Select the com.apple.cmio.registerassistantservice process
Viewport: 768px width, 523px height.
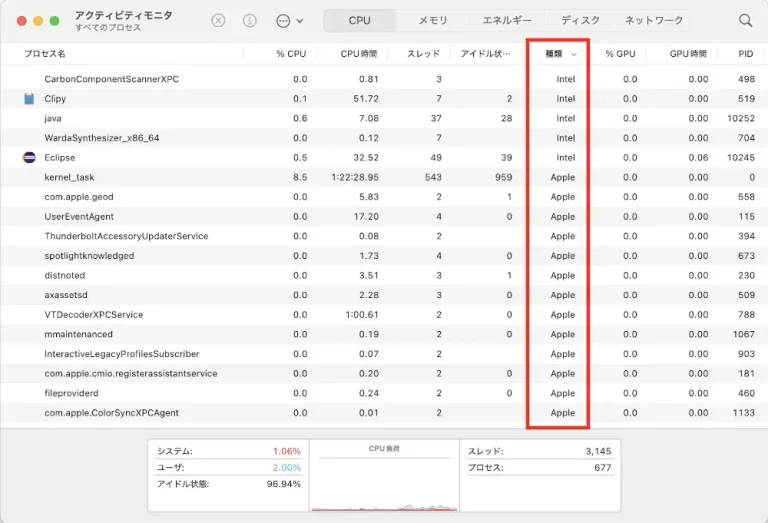pos(131,373)
